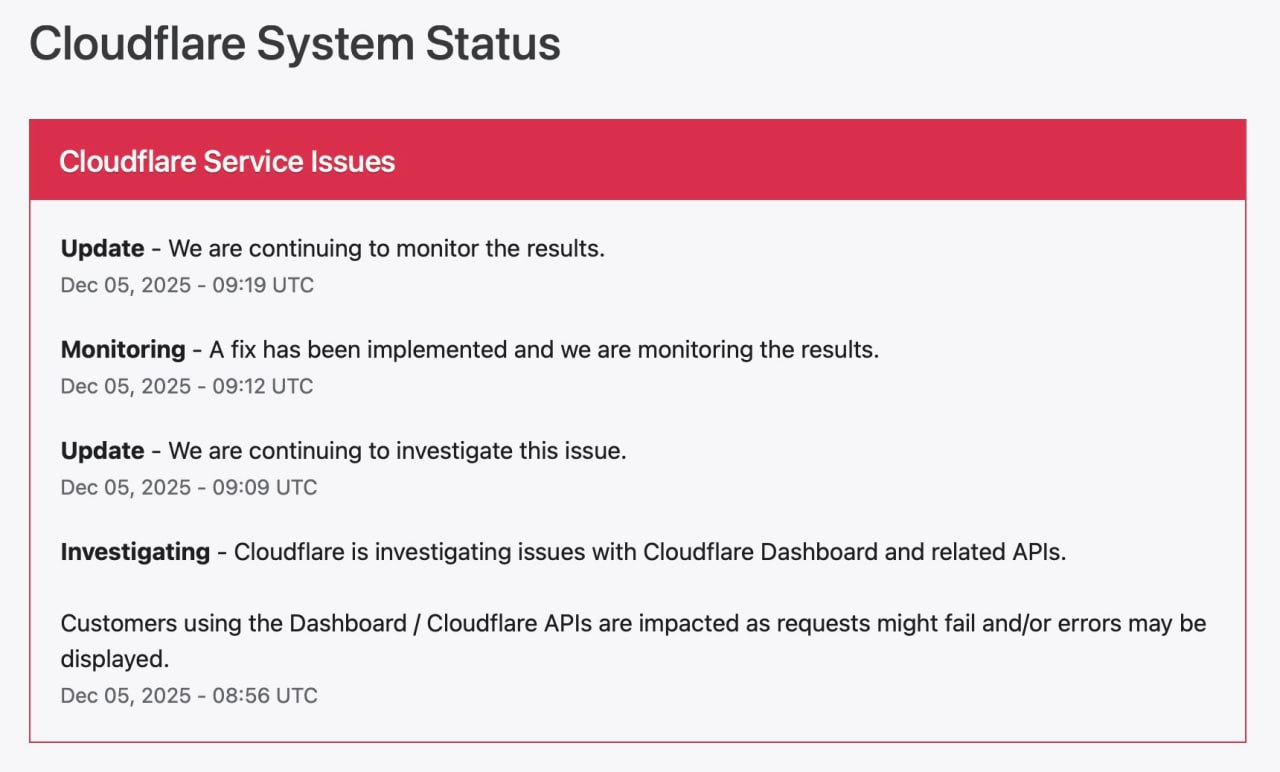The width and height of the screenshot is (1280, 772).
Task: Select the bold Investigating status label
Action: (x=135, y=552)
